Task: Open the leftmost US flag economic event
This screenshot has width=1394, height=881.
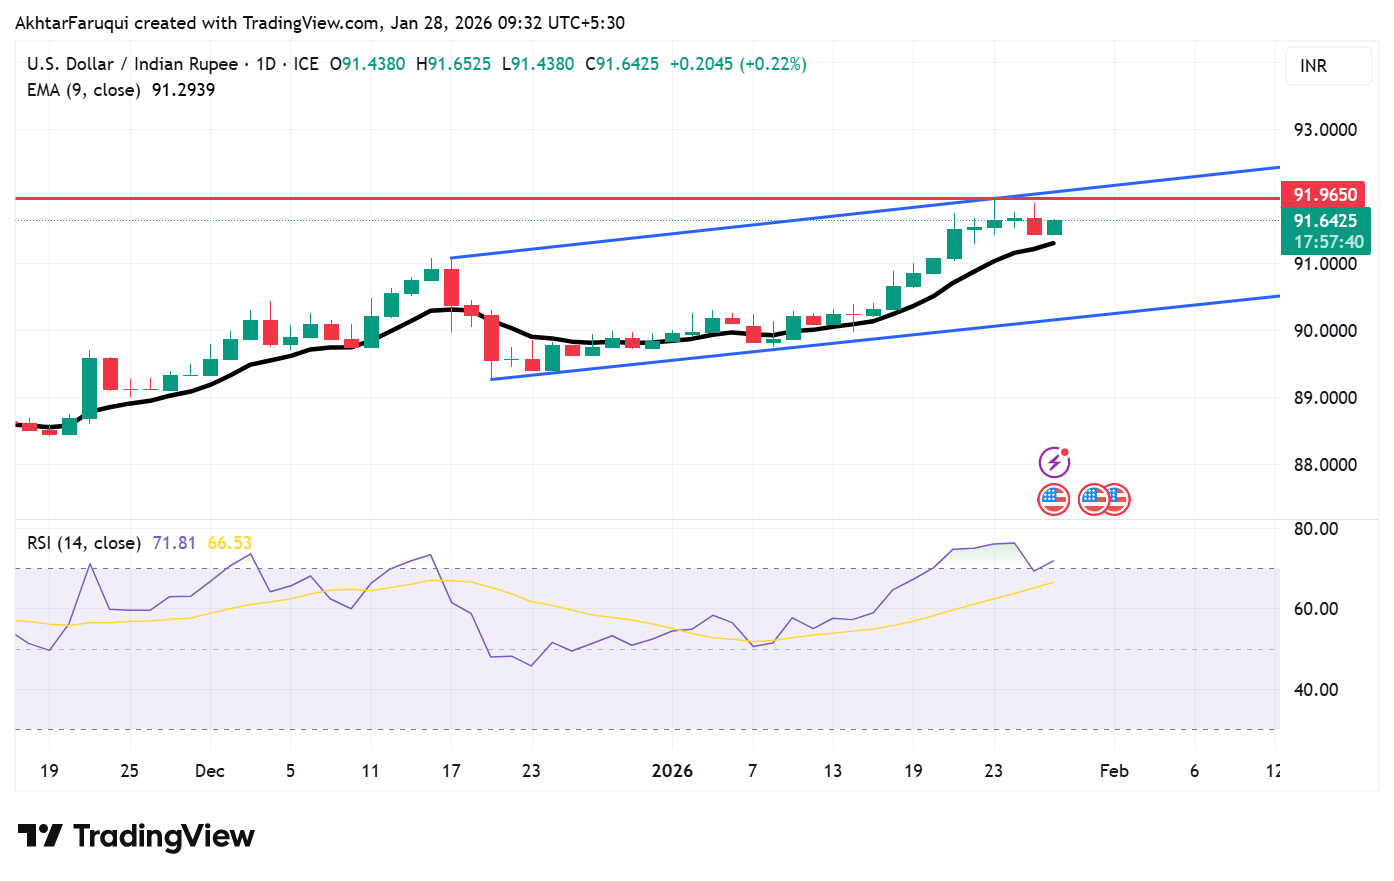Action: point(1054,498)
